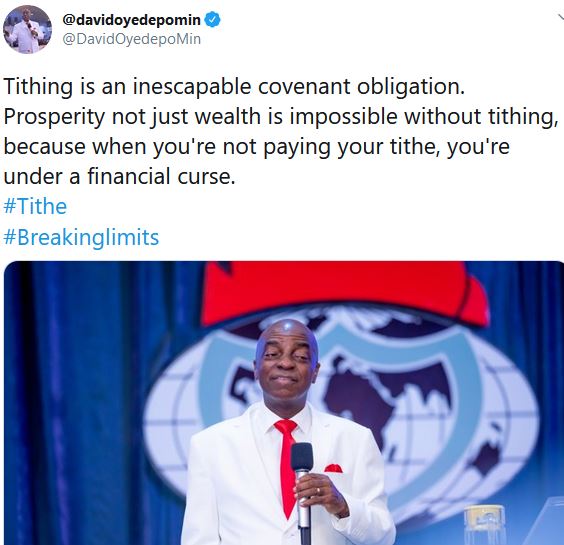Screen dimensions: 564x545
Task: Click the "inescapable covenant obligation" phrase
Action: click(x=299, y=87)
